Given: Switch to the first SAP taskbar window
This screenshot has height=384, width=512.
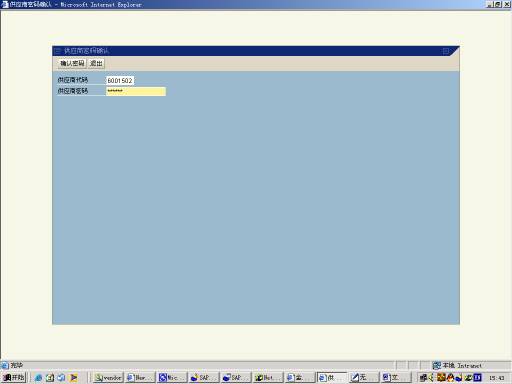Looking at the screenshot, I should click(x=204, y=378).
